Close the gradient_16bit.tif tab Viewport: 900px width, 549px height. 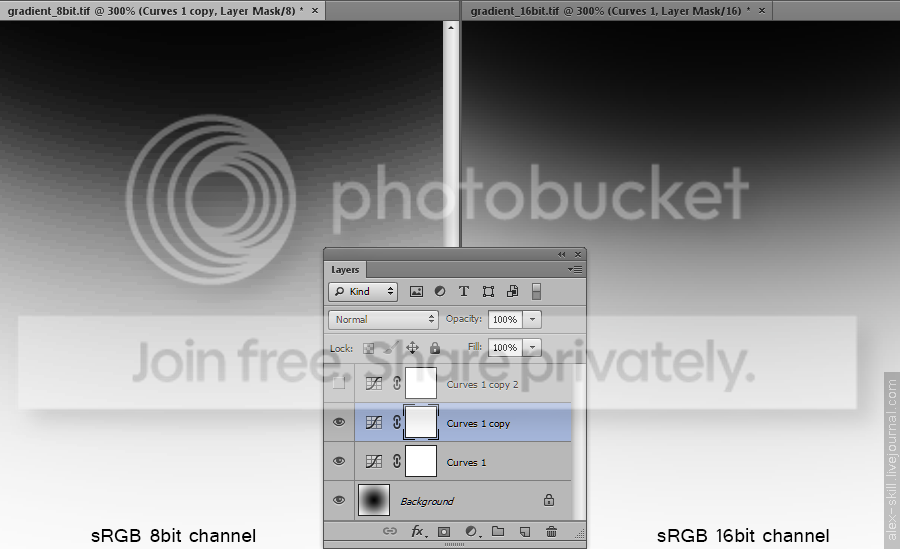(x=762, y=10)
